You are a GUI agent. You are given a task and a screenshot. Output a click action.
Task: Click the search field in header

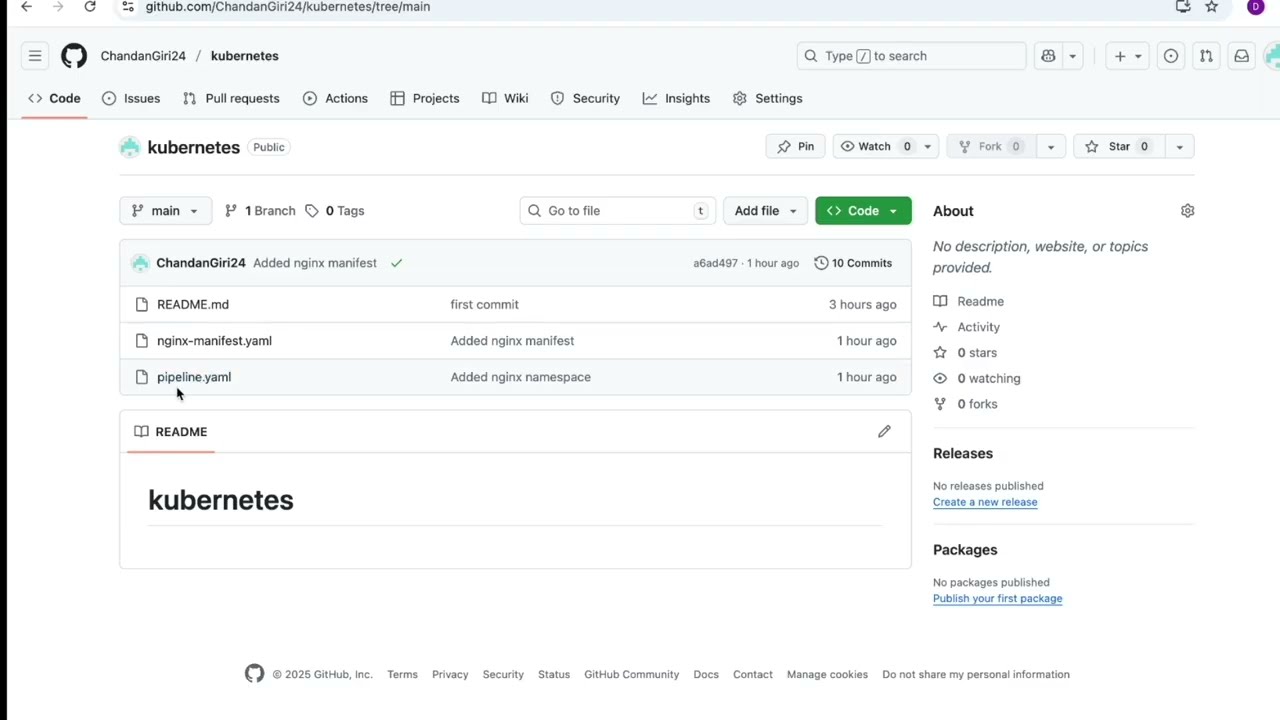911,56
